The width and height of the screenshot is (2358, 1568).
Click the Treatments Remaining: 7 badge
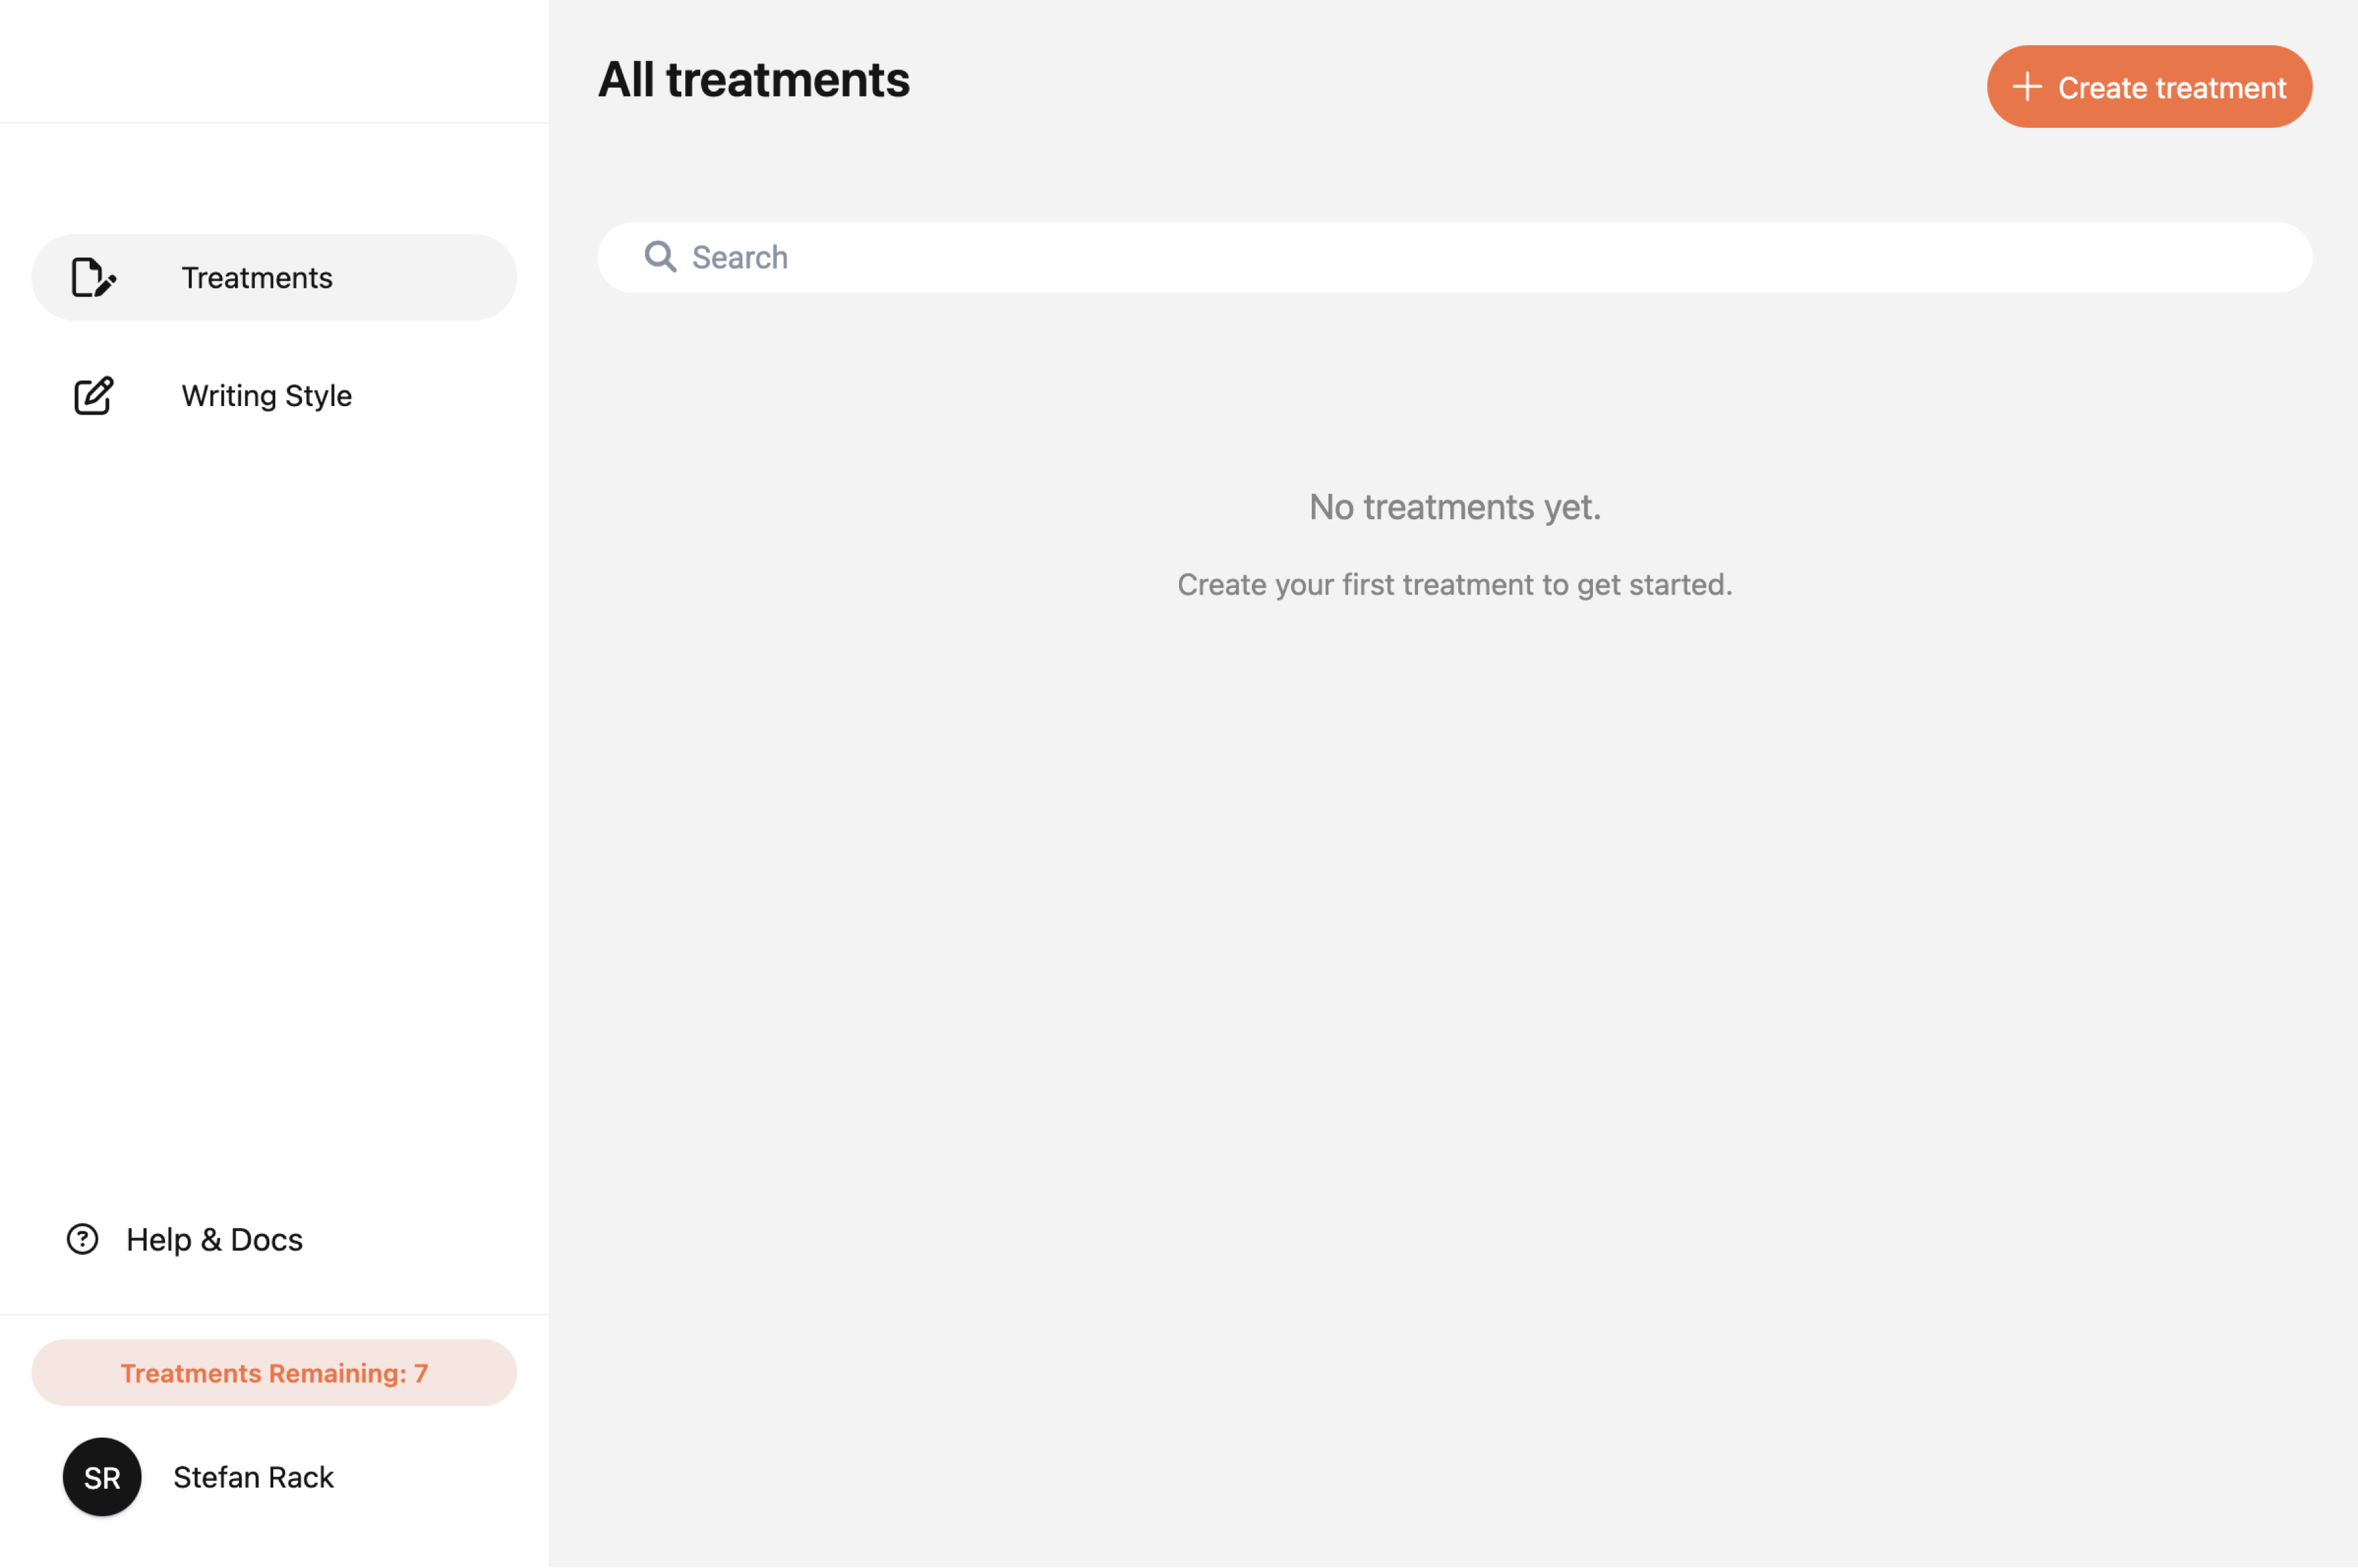point(274,1373)
